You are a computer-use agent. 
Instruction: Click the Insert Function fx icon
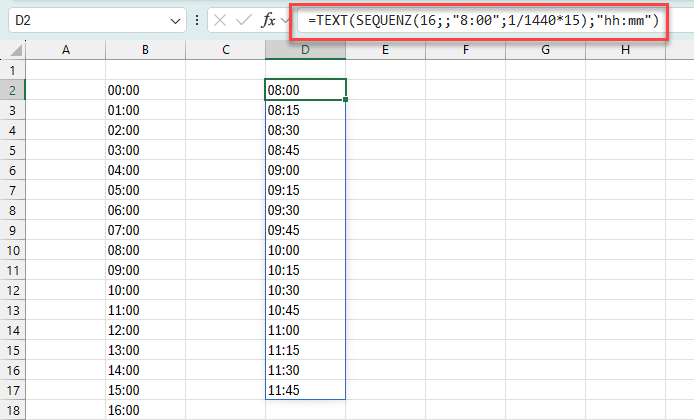269,20
